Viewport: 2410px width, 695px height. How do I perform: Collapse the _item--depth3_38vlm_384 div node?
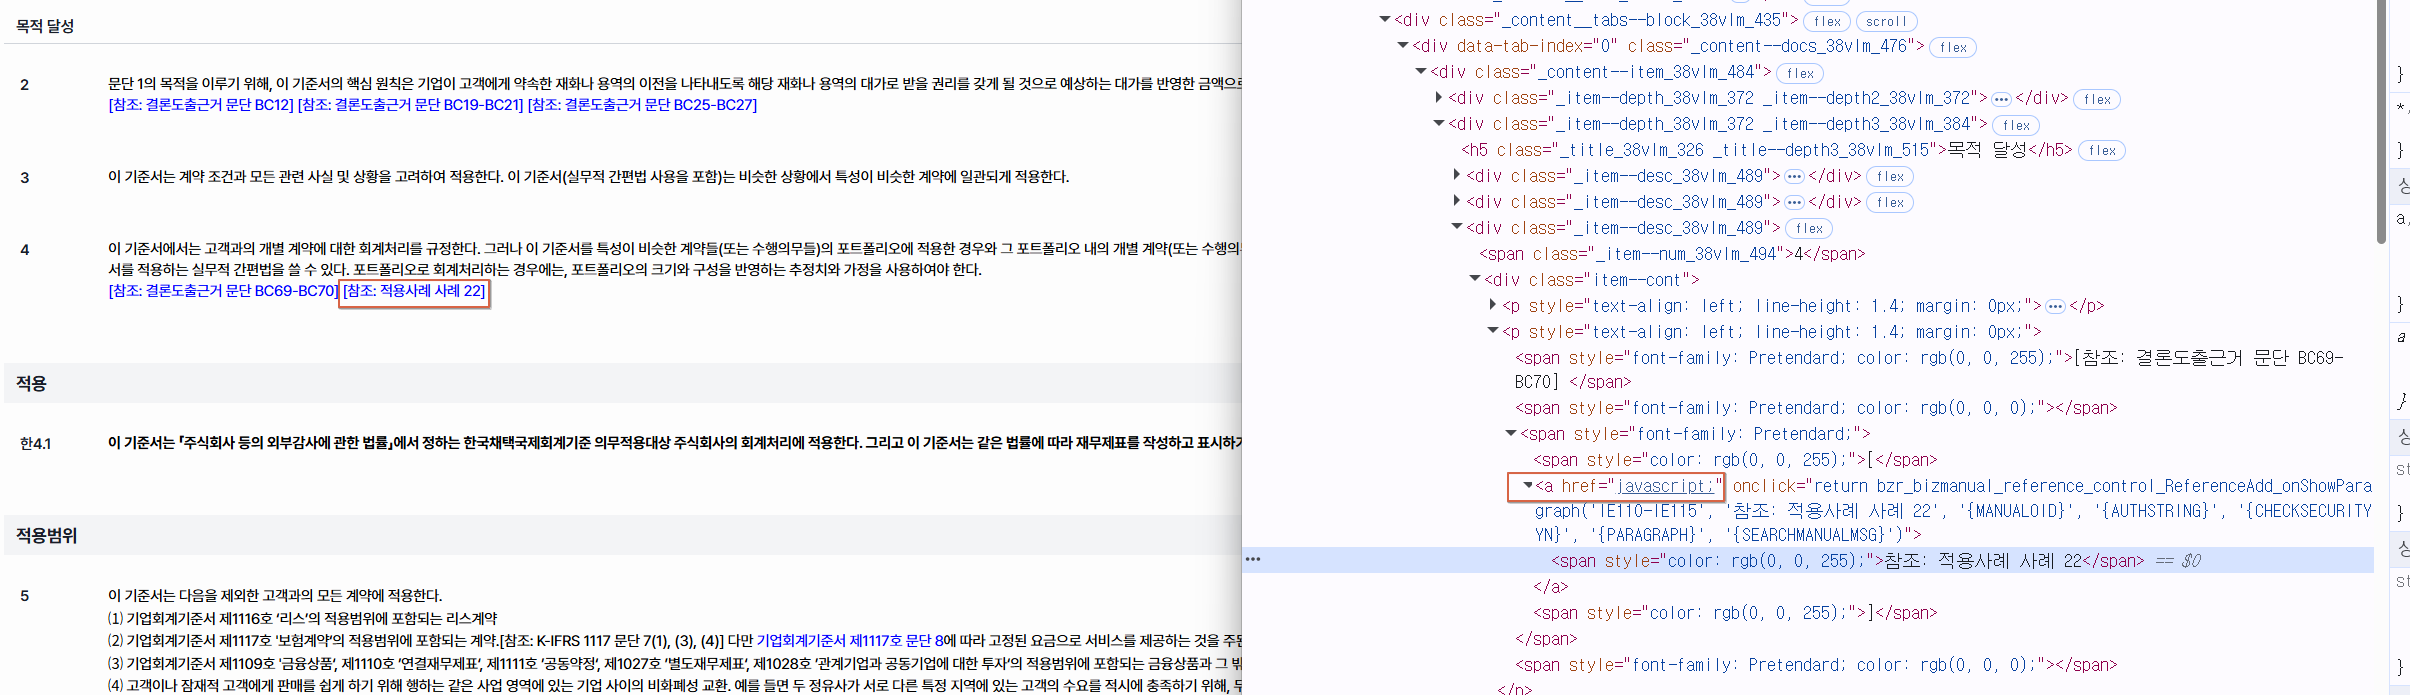[1439, 124]
